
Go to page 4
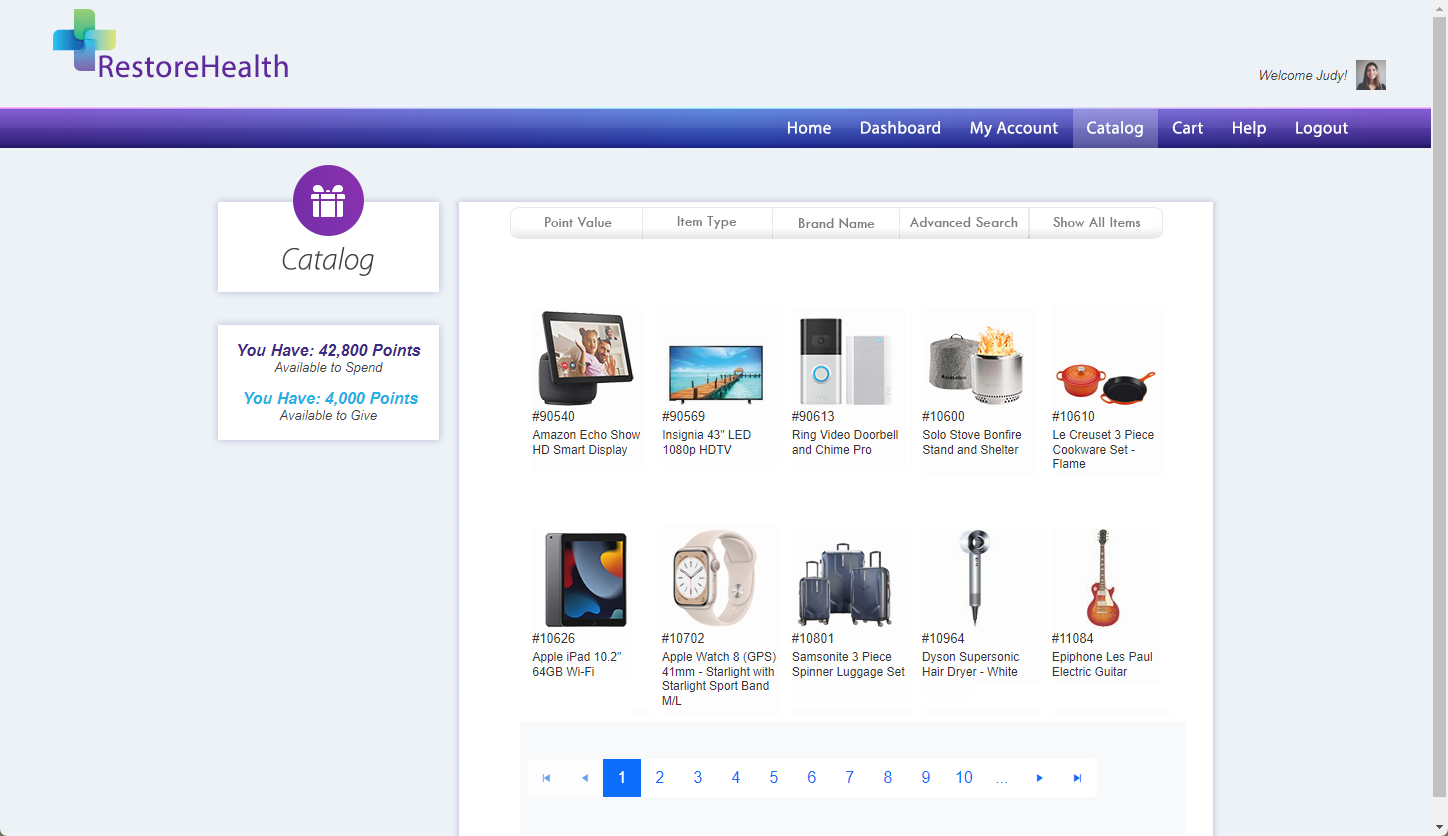point(736,778)
